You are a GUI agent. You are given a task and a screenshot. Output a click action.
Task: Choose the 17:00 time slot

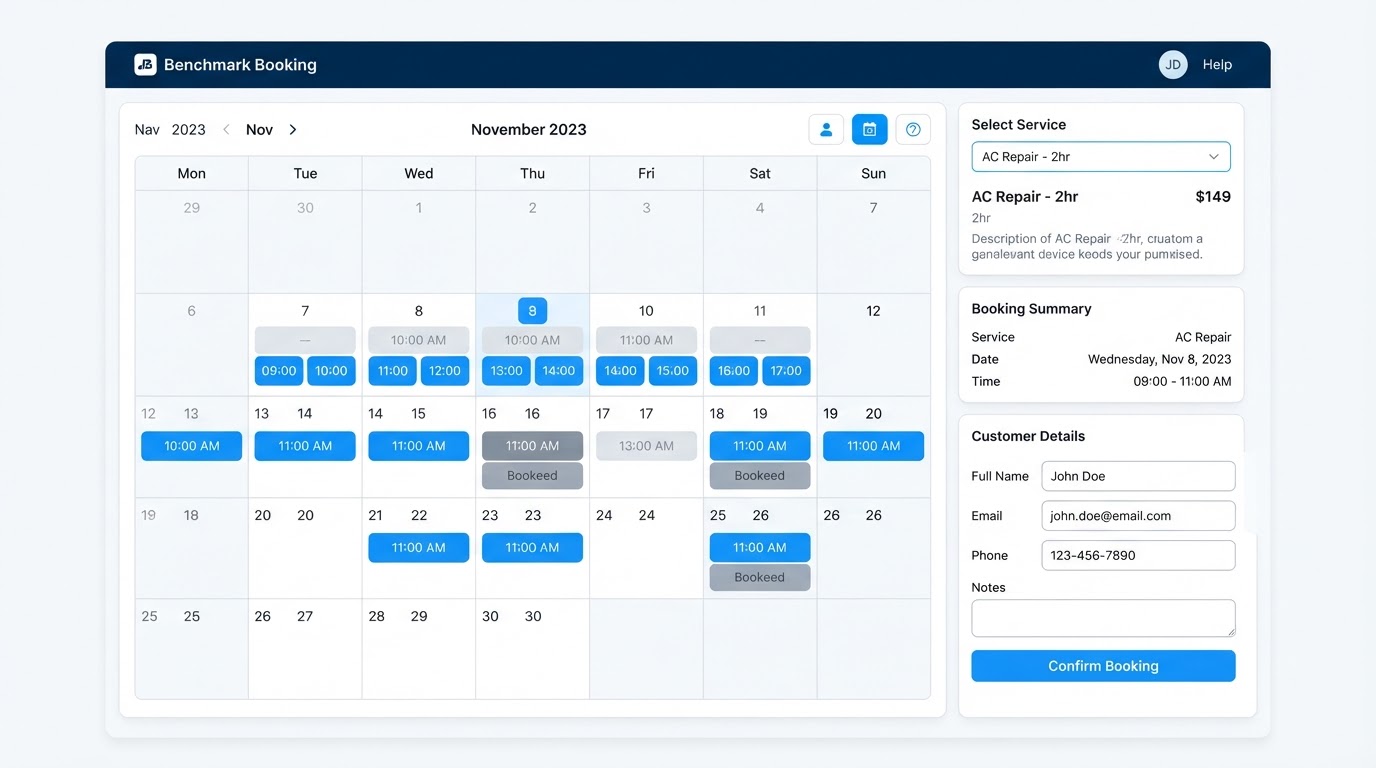[786, 371]
